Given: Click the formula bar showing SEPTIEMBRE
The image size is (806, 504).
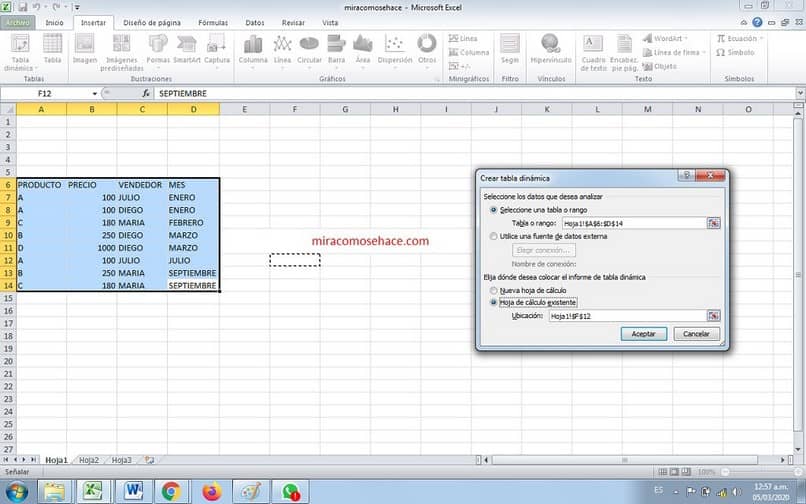Looking at the screenshot, I should (473, 94).
